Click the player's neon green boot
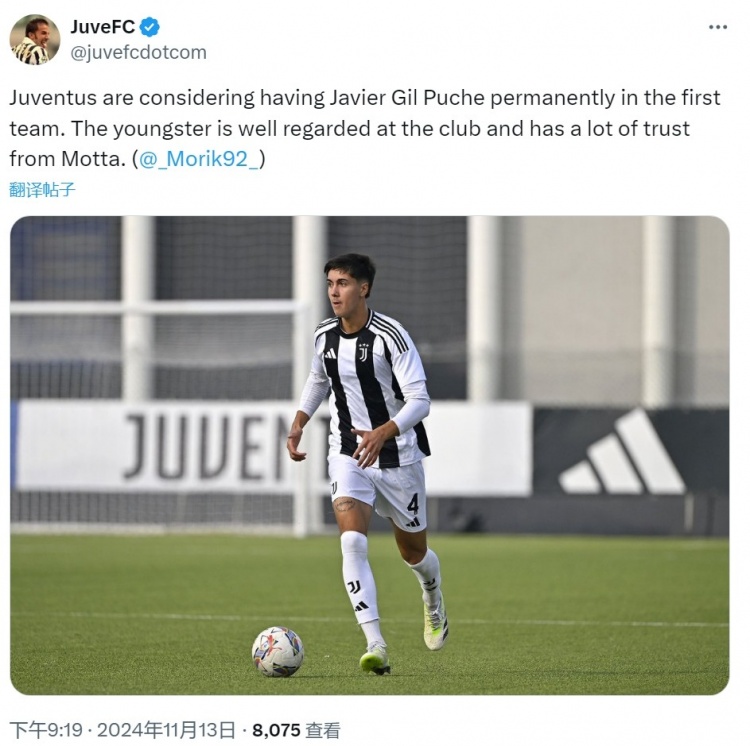The height and width of the screenshot is (746, 750). (375, 659)
